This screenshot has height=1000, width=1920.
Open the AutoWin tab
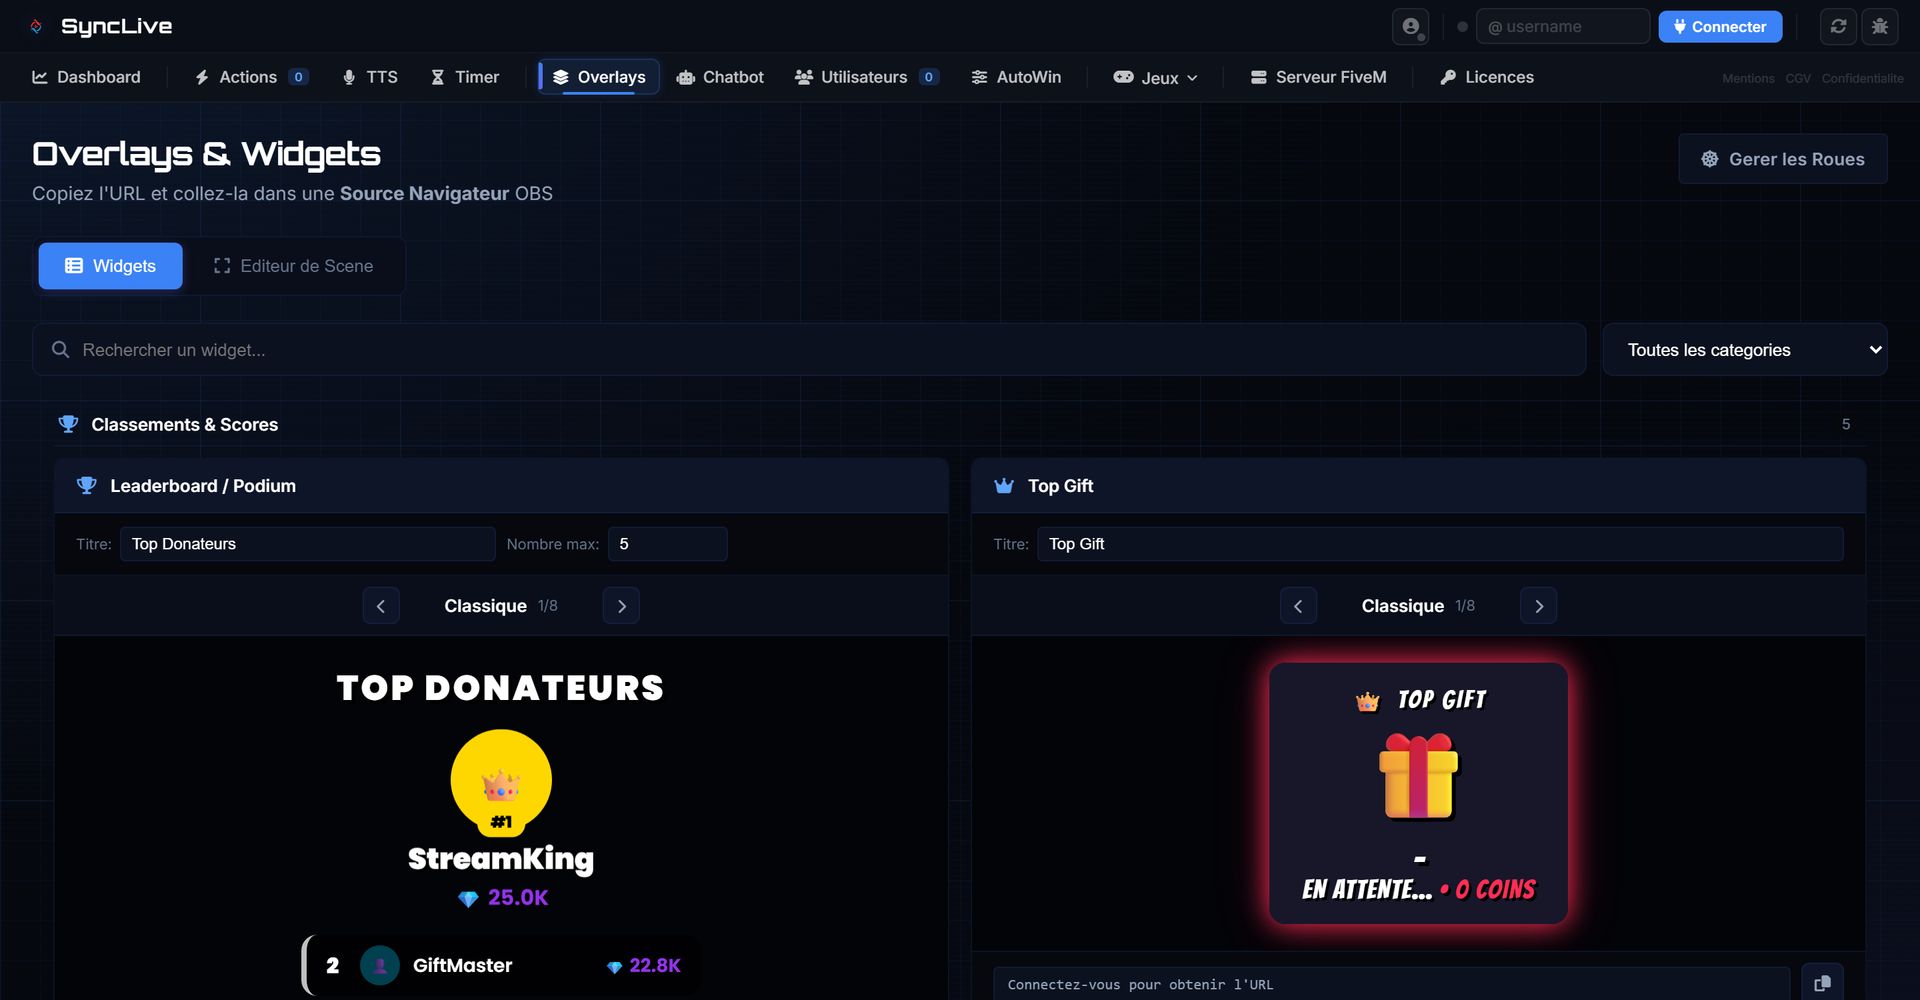point(1016,77)
